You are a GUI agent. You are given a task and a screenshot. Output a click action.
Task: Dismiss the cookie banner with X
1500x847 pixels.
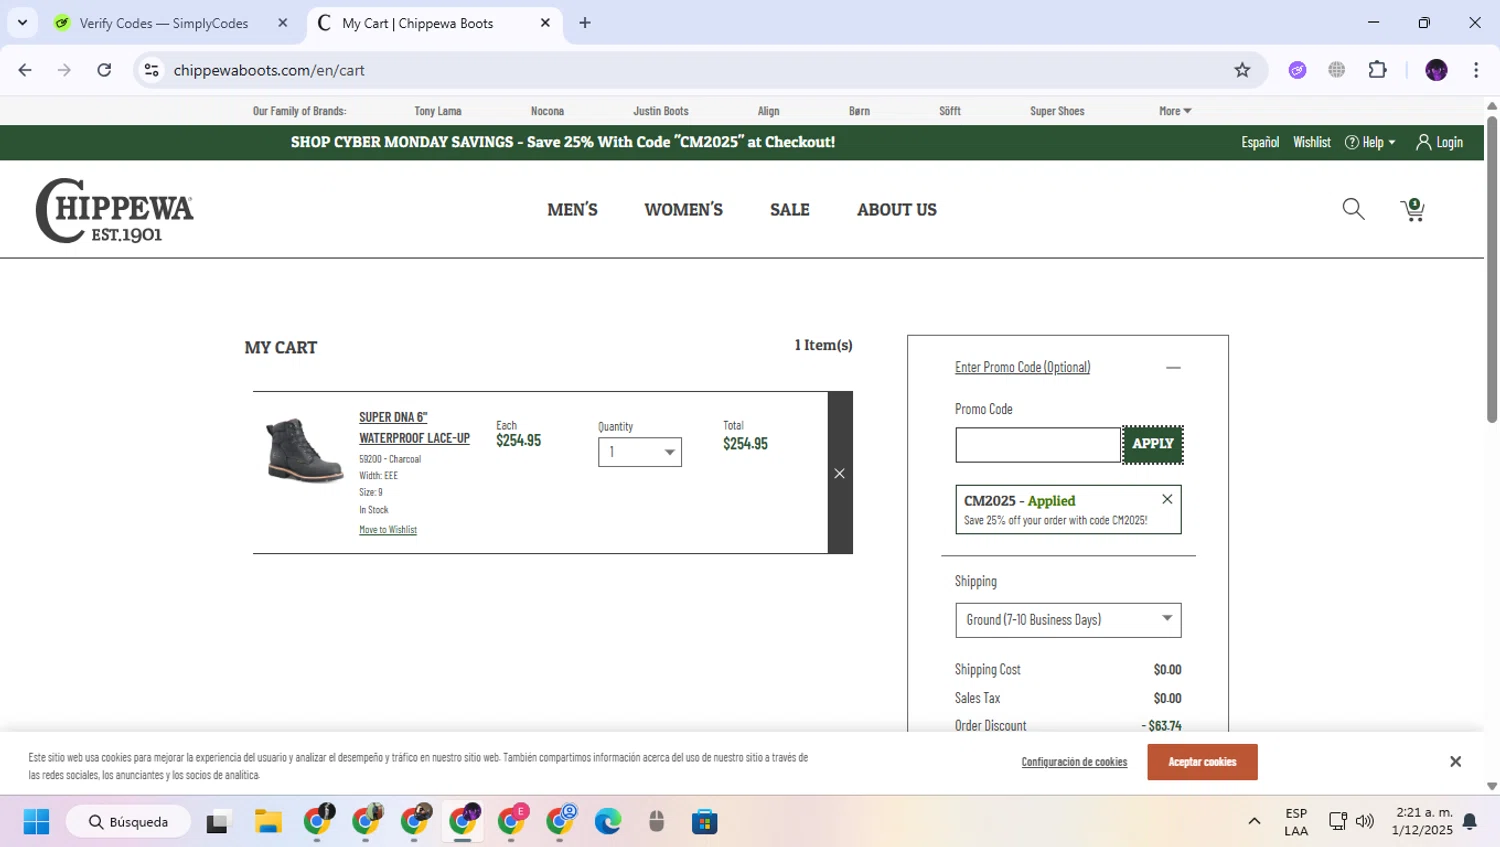(1455, 762)
